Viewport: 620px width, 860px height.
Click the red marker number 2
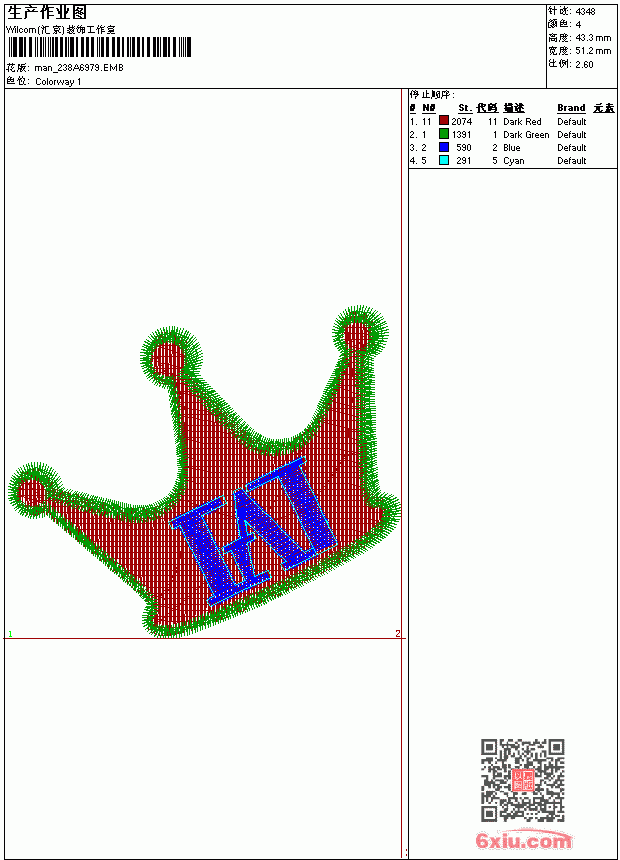[398, 633]
